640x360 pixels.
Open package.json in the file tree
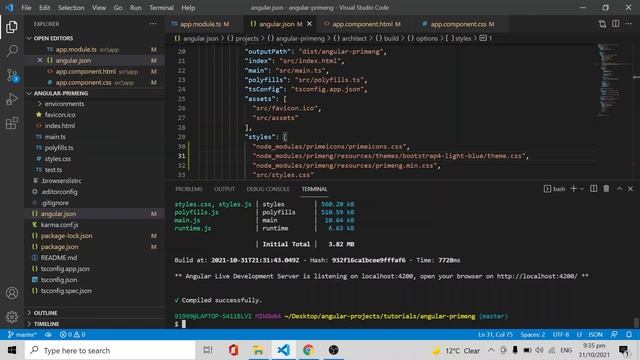tap(60, 247)
